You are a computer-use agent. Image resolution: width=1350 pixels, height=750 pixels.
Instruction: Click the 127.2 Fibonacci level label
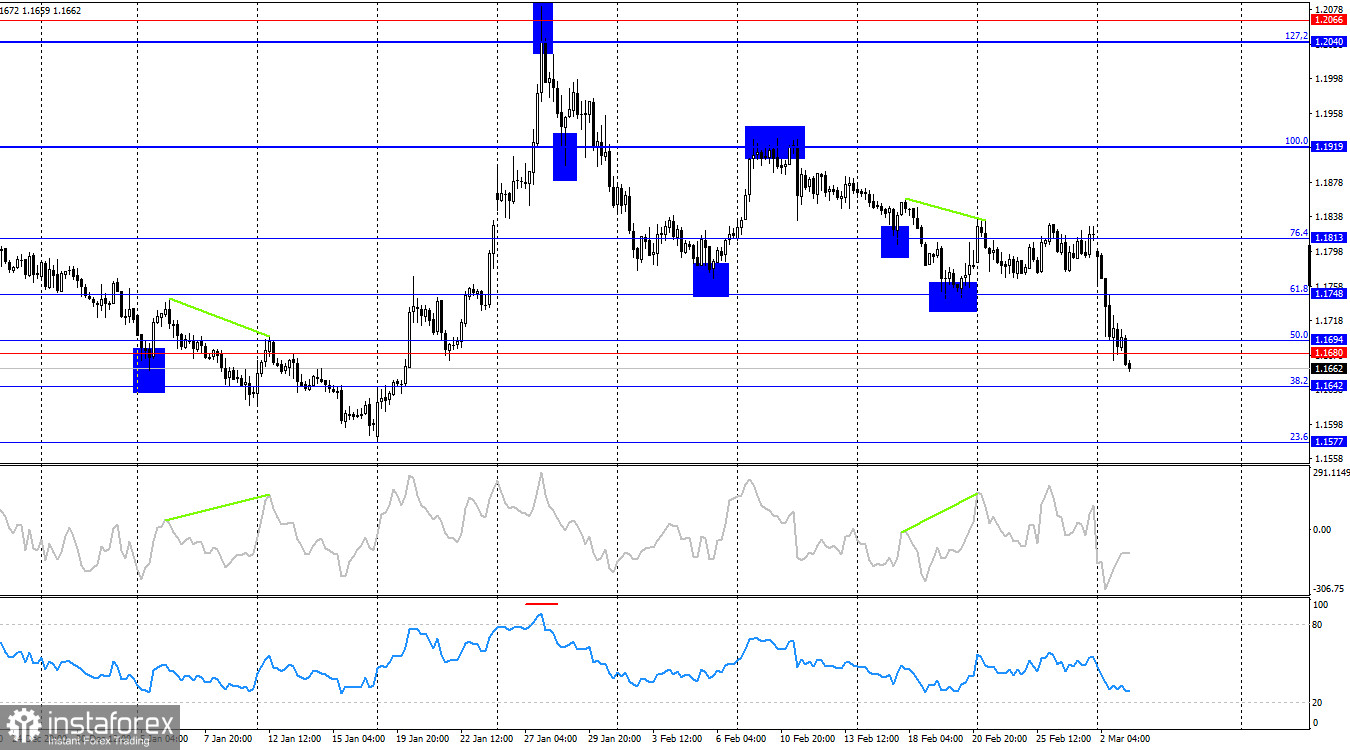1297,36
